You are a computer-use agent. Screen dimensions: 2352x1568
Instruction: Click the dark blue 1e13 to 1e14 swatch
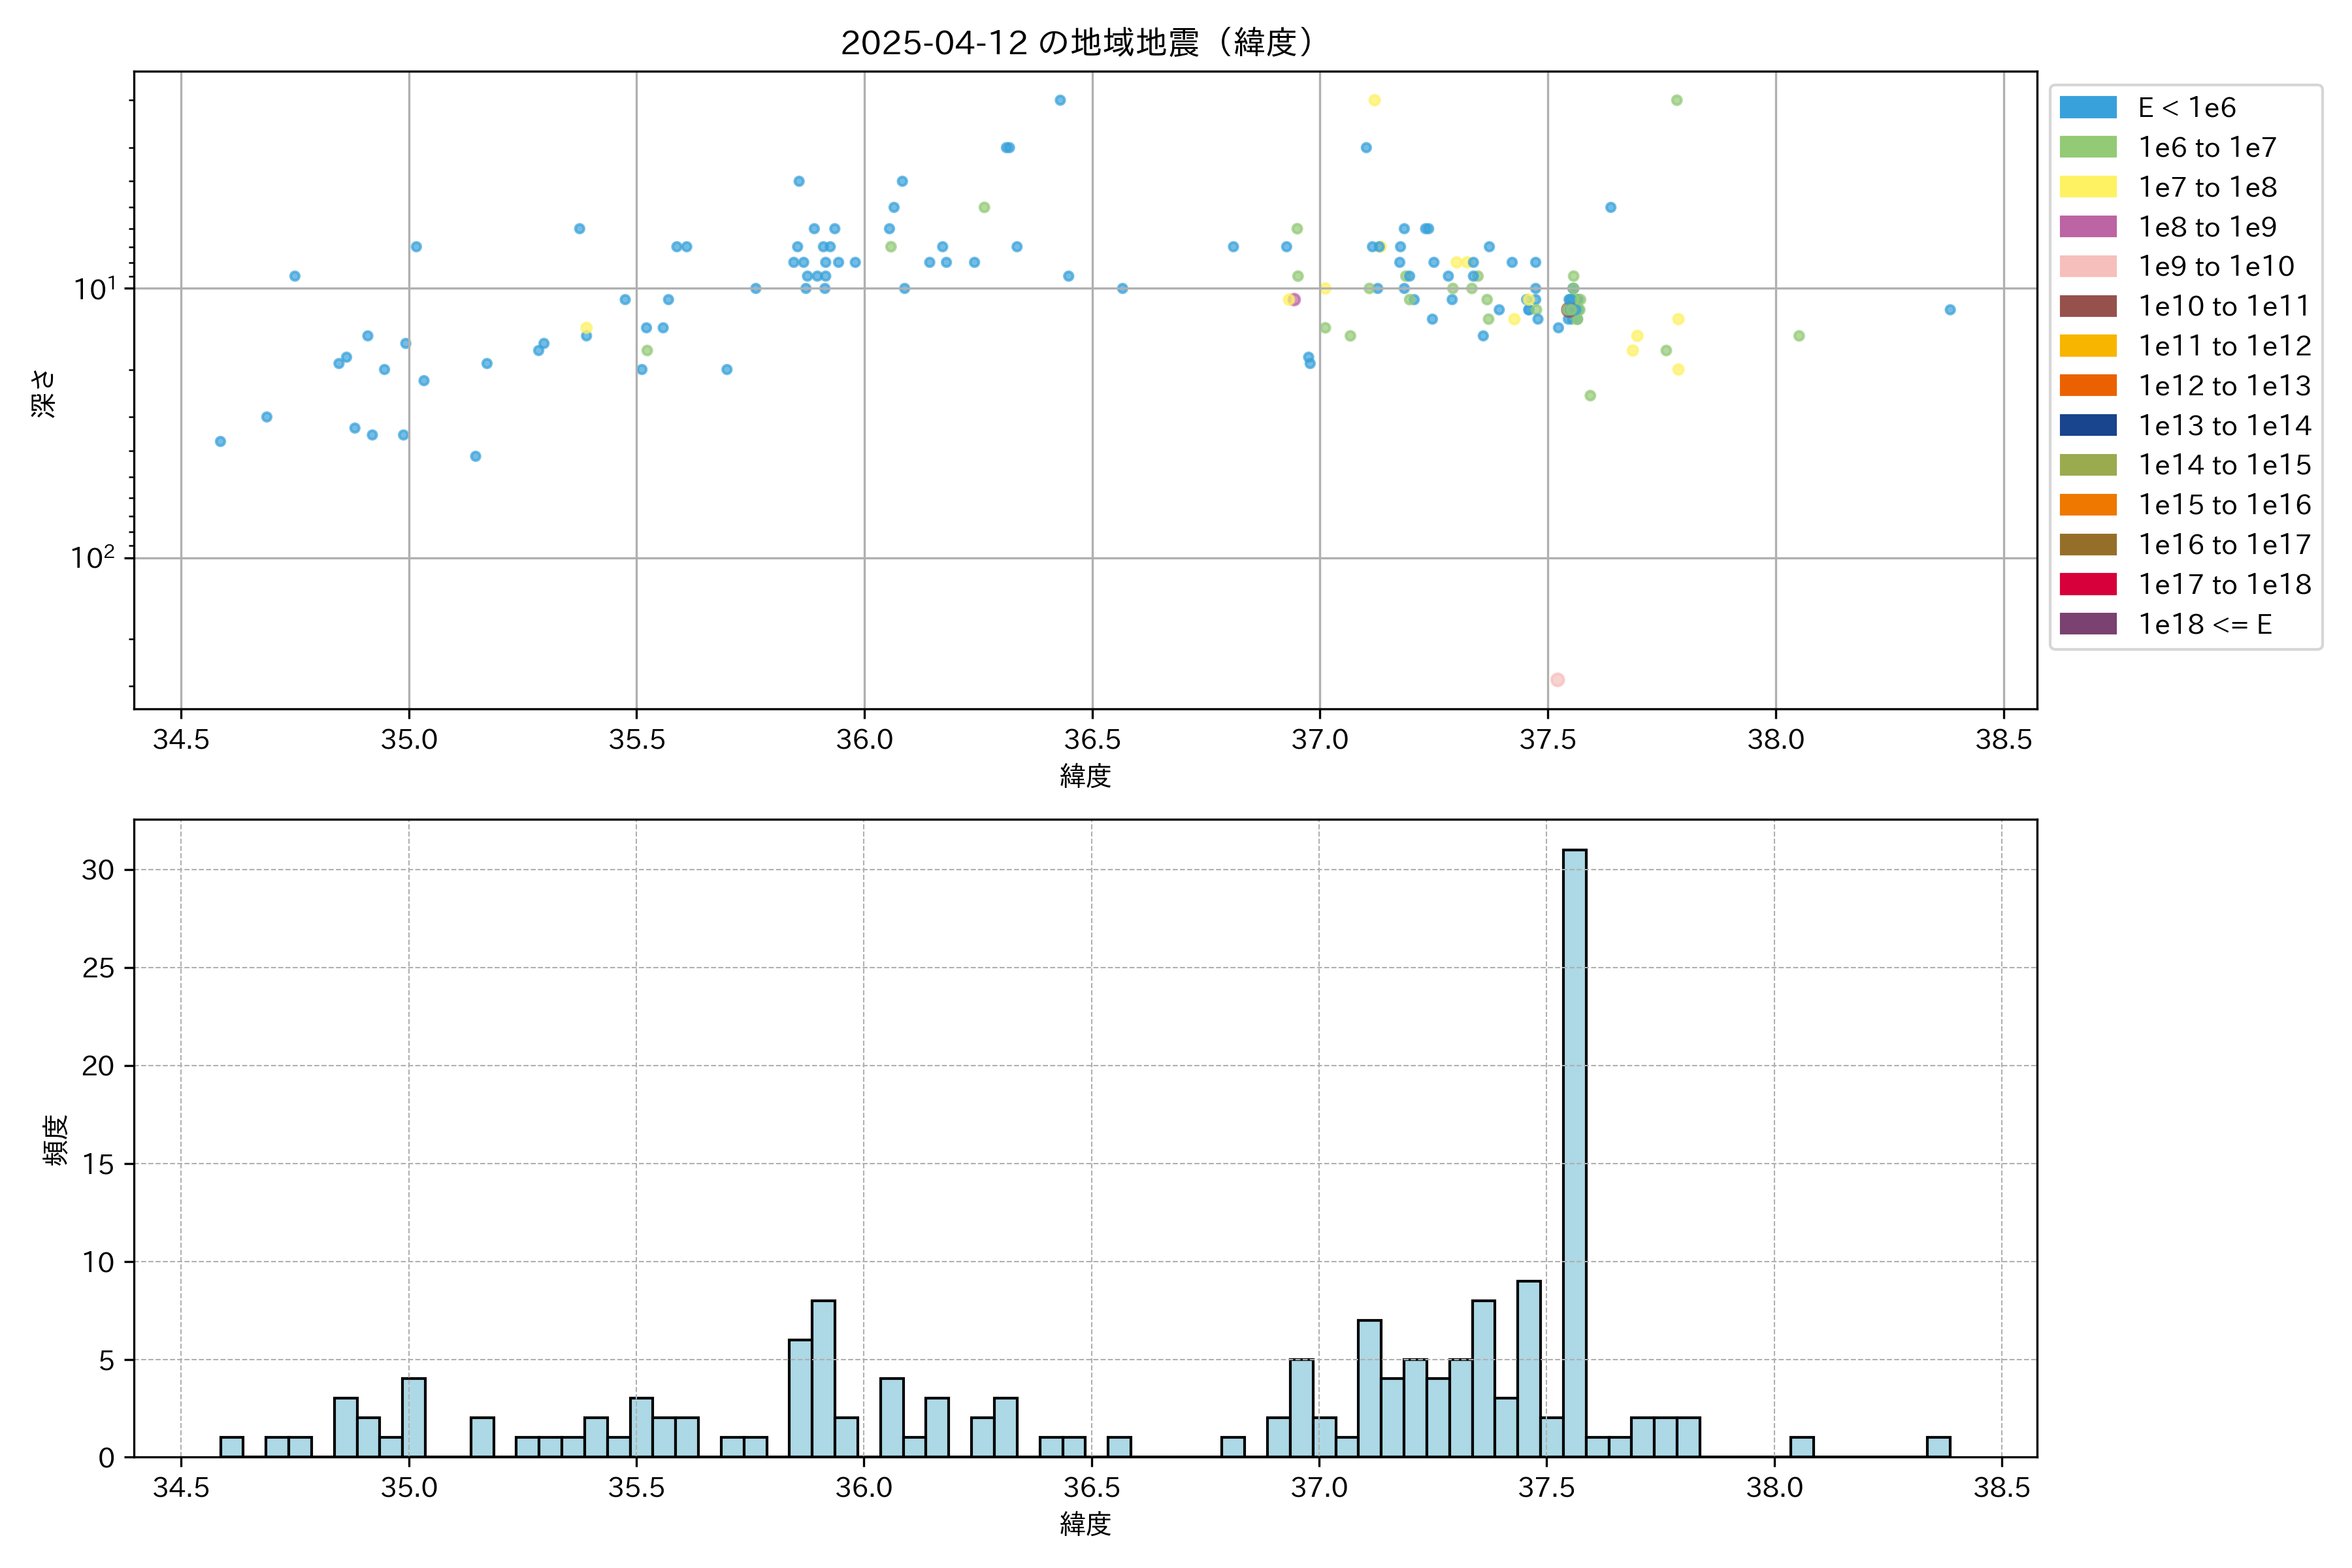(x=2087, y=426)
